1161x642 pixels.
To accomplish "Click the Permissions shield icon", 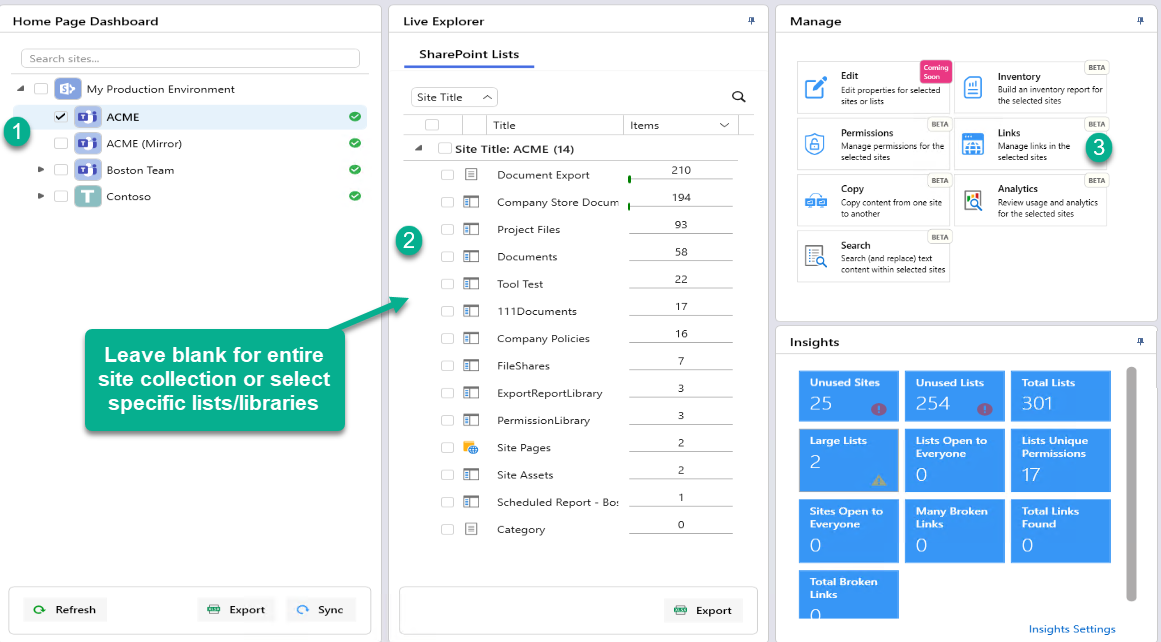I will (814, 144).
